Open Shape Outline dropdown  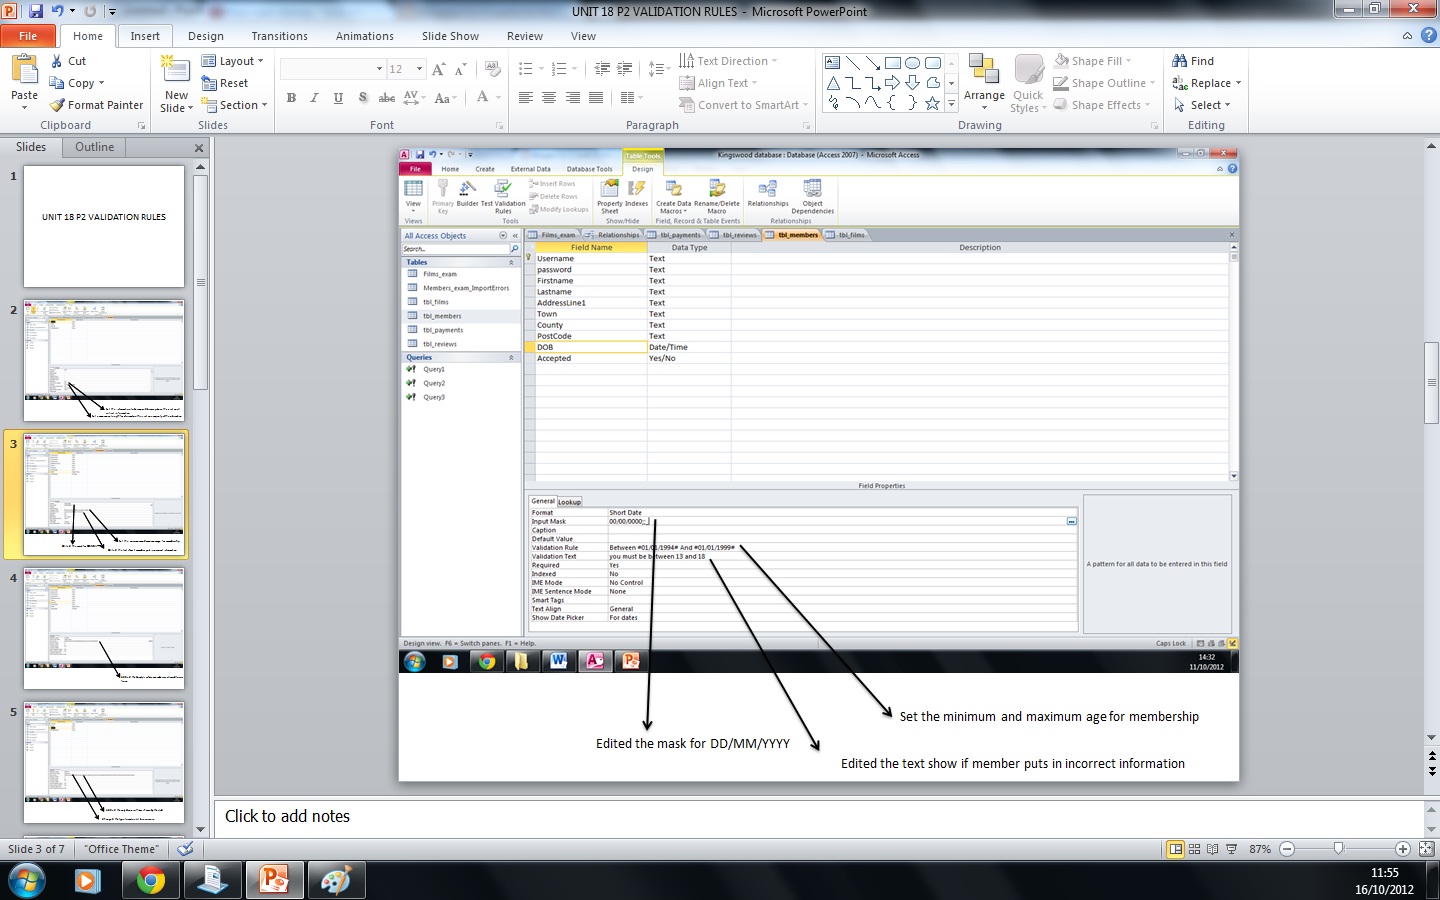(1104, 83)
